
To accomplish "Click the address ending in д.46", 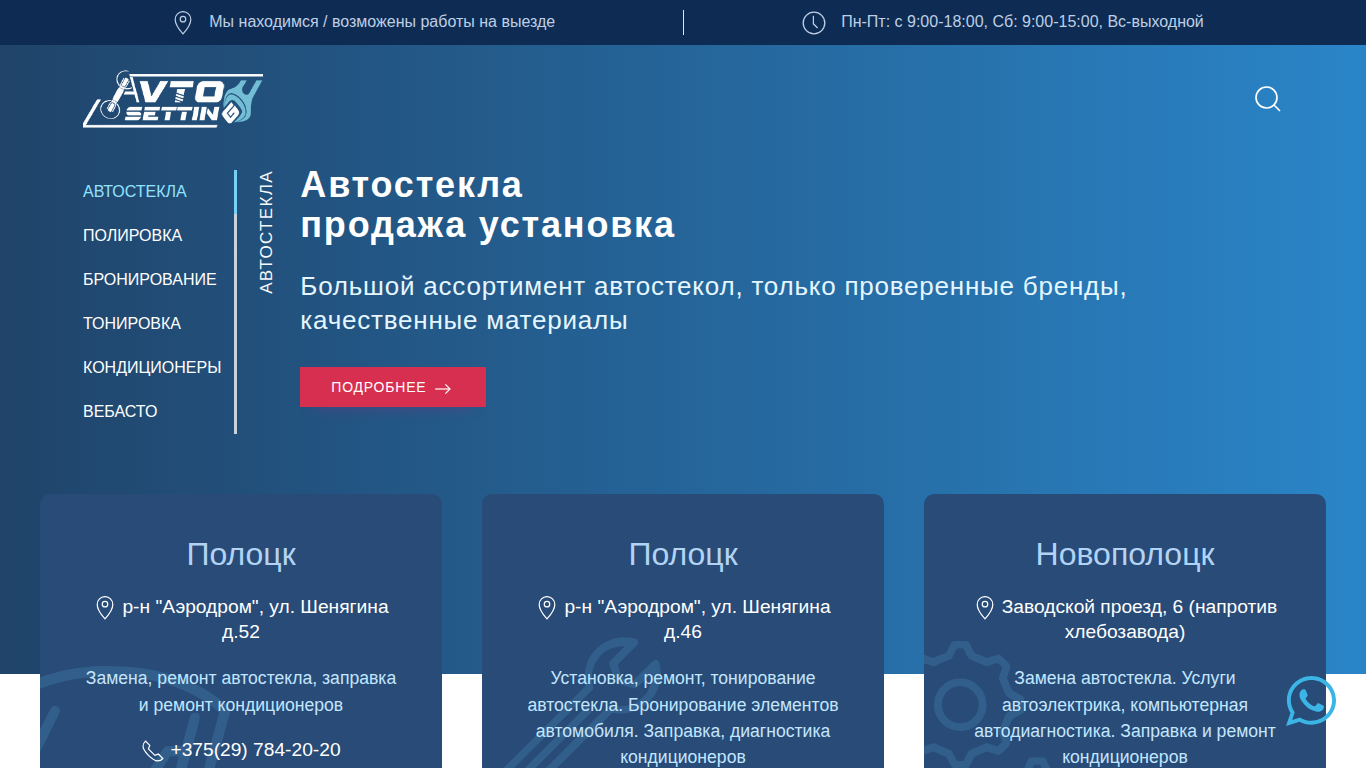I will pos(697,619).
